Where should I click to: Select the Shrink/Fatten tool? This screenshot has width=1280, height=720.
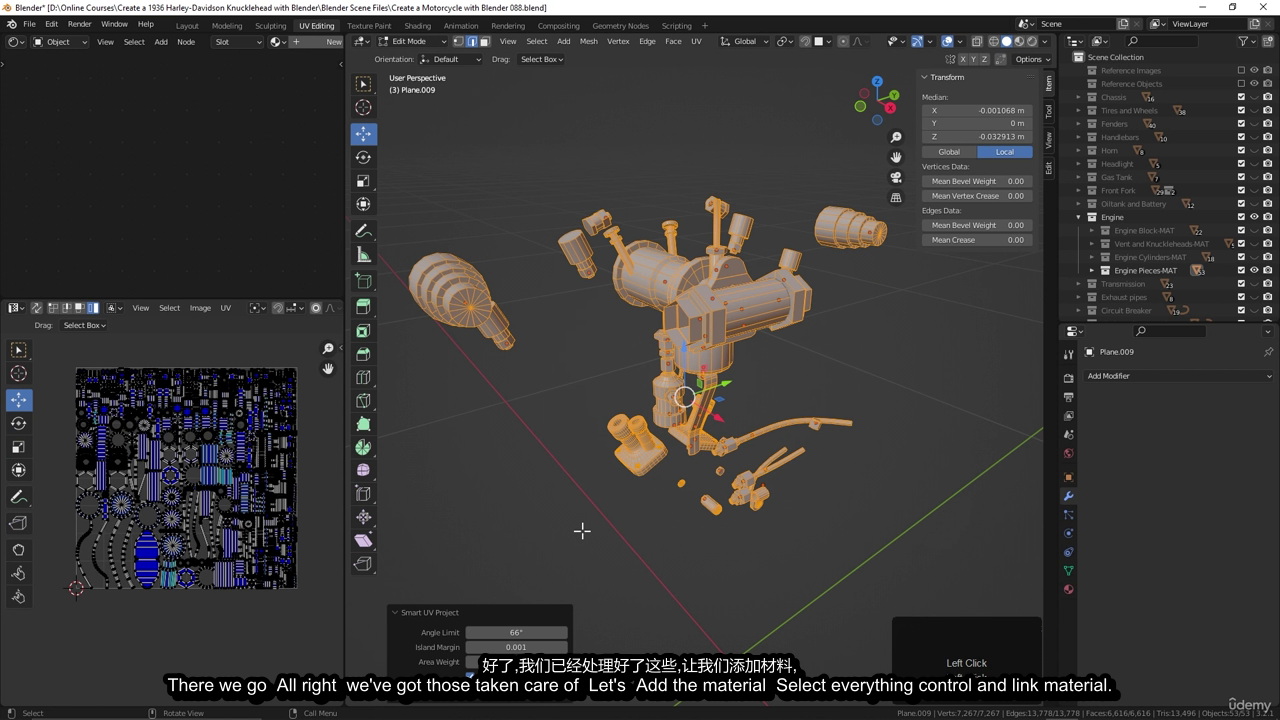[x=363, y=517]
